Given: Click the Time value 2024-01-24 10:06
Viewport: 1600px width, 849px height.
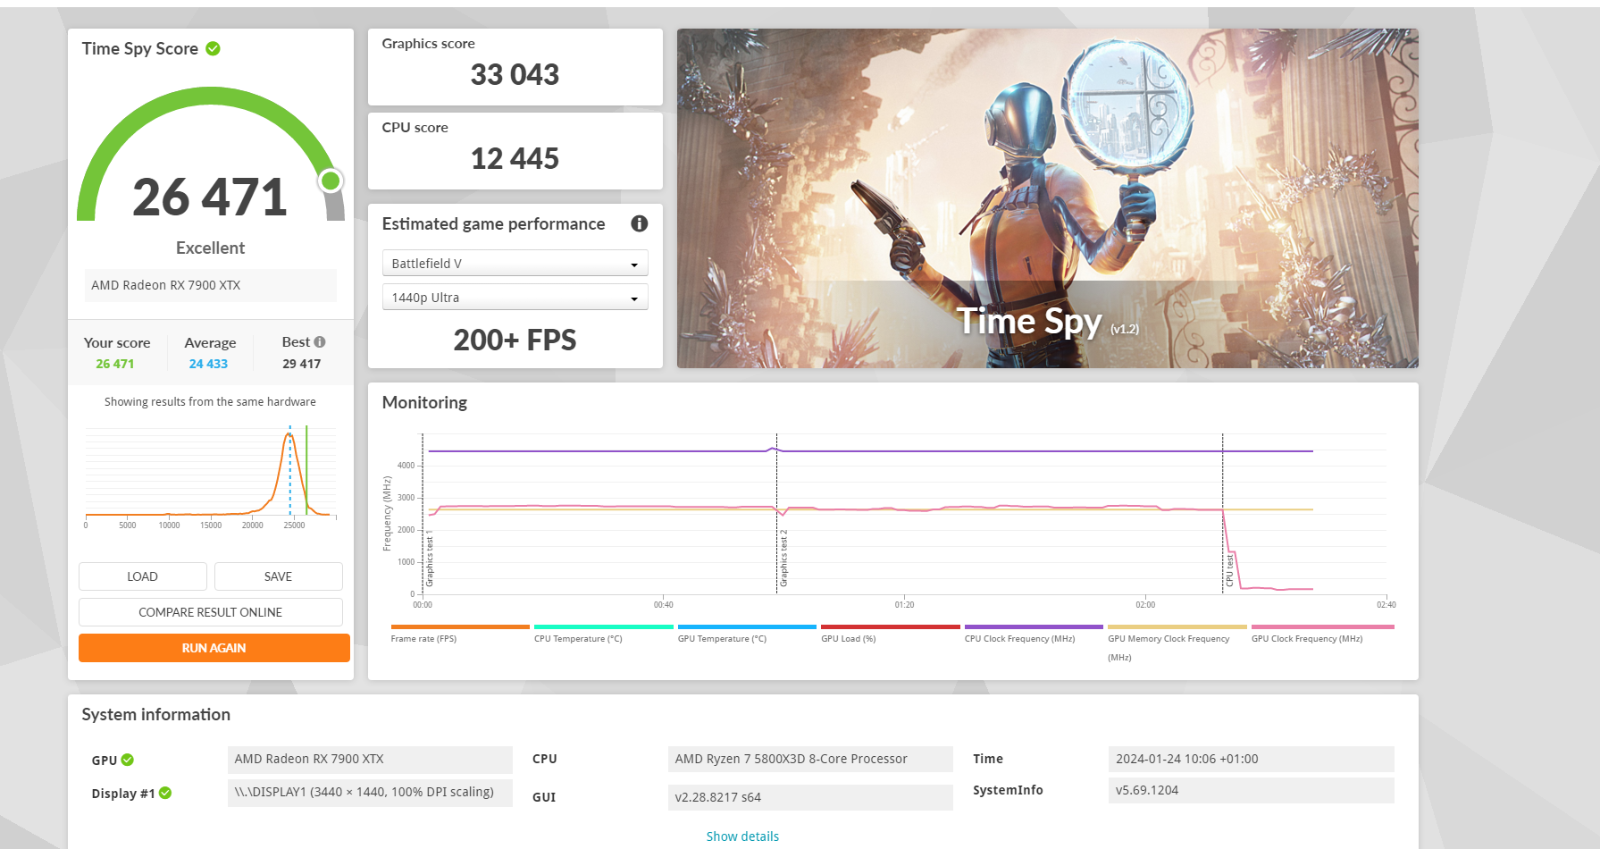Looking at the screenshot, I should coord(1251,759).
